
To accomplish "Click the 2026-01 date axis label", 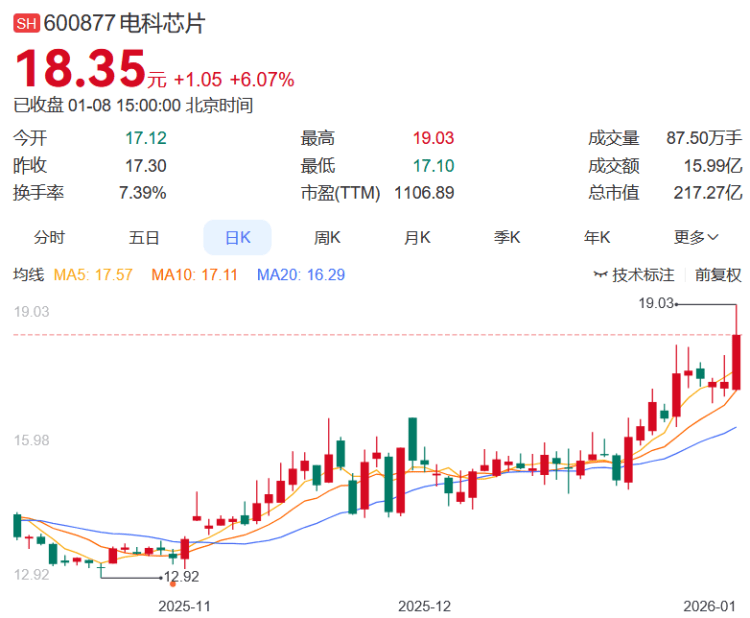I will click(x=709, y=606).
